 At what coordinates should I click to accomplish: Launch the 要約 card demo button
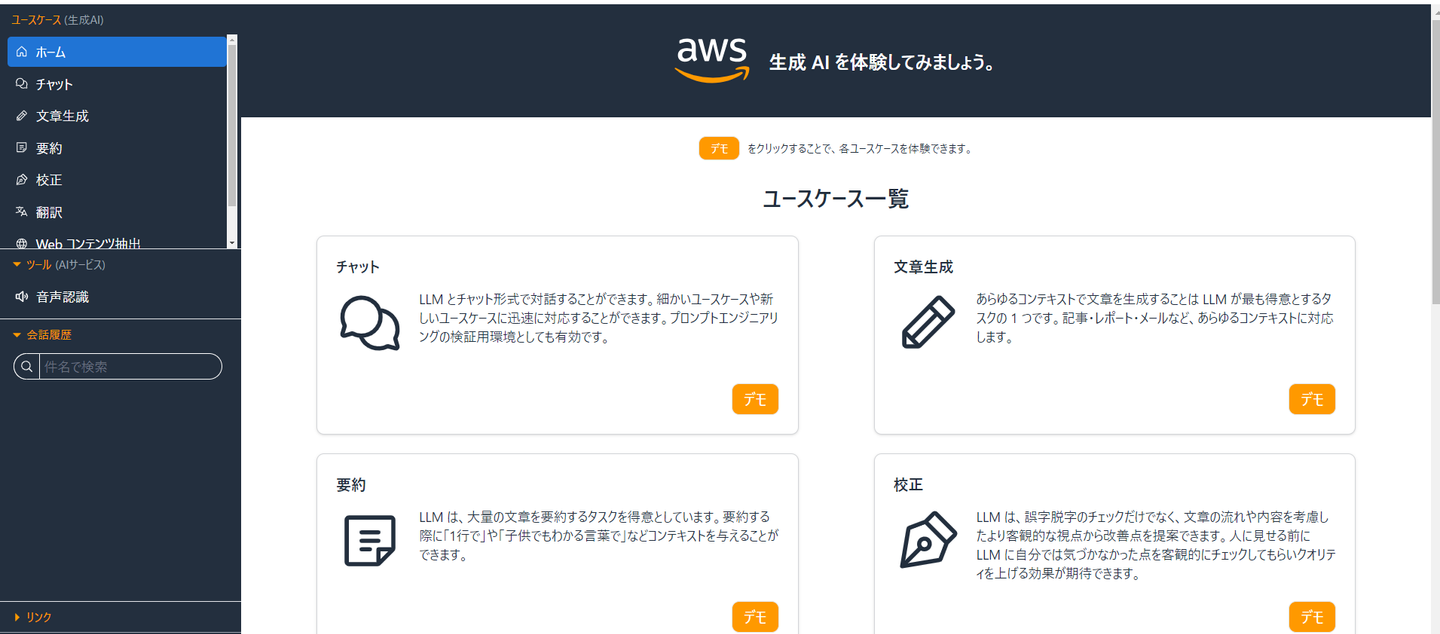[755, 617]
